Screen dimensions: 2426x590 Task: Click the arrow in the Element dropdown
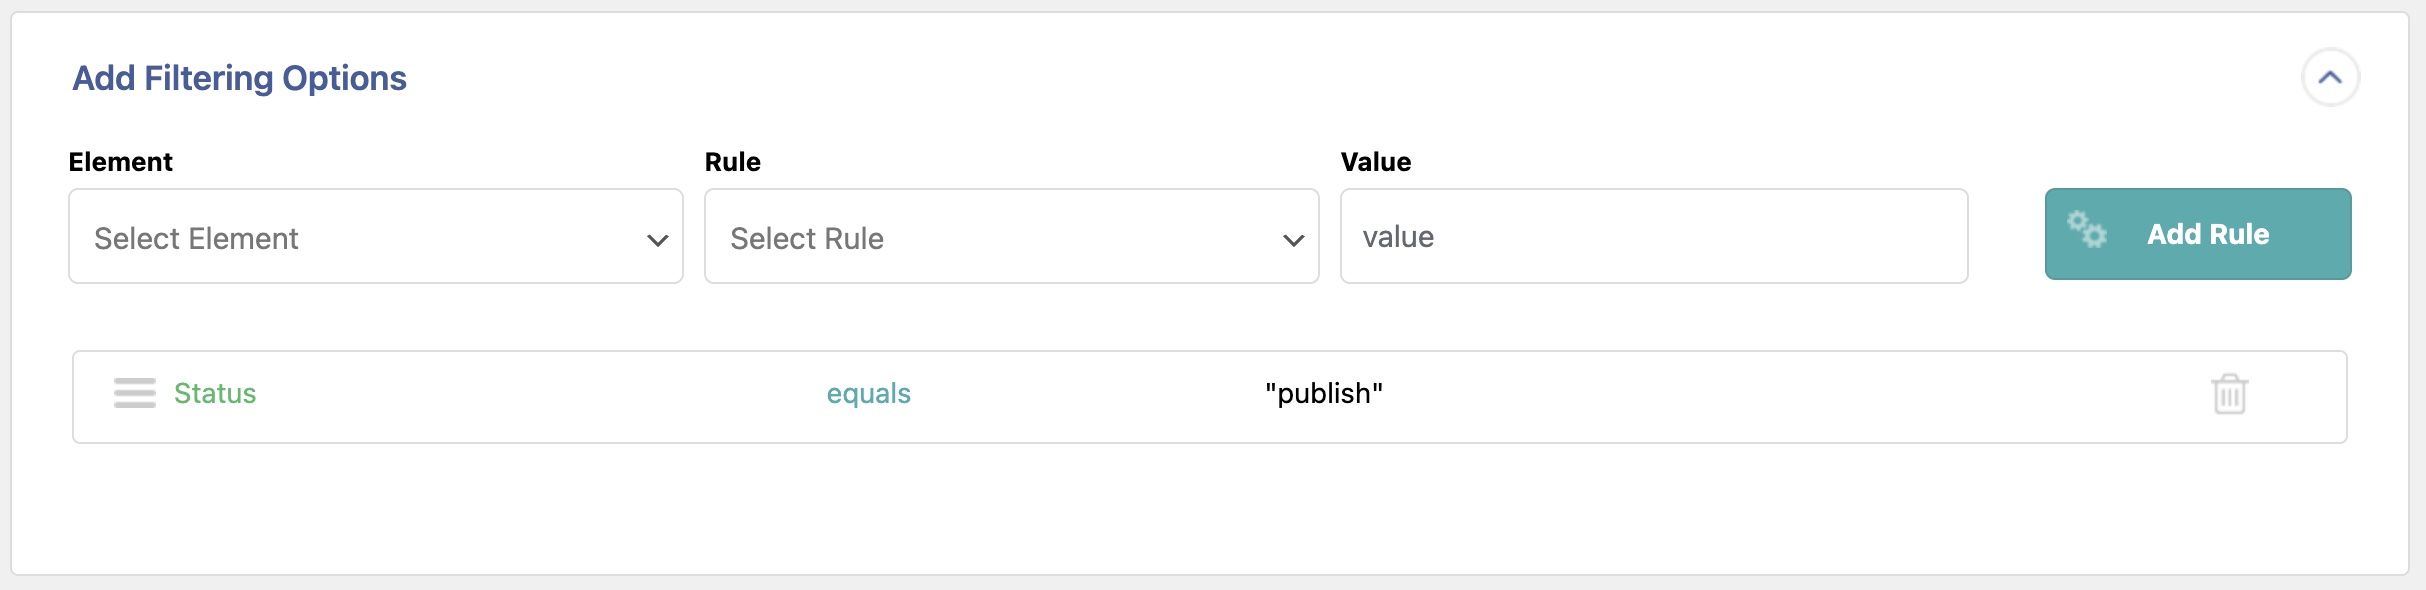click(657, 240)
